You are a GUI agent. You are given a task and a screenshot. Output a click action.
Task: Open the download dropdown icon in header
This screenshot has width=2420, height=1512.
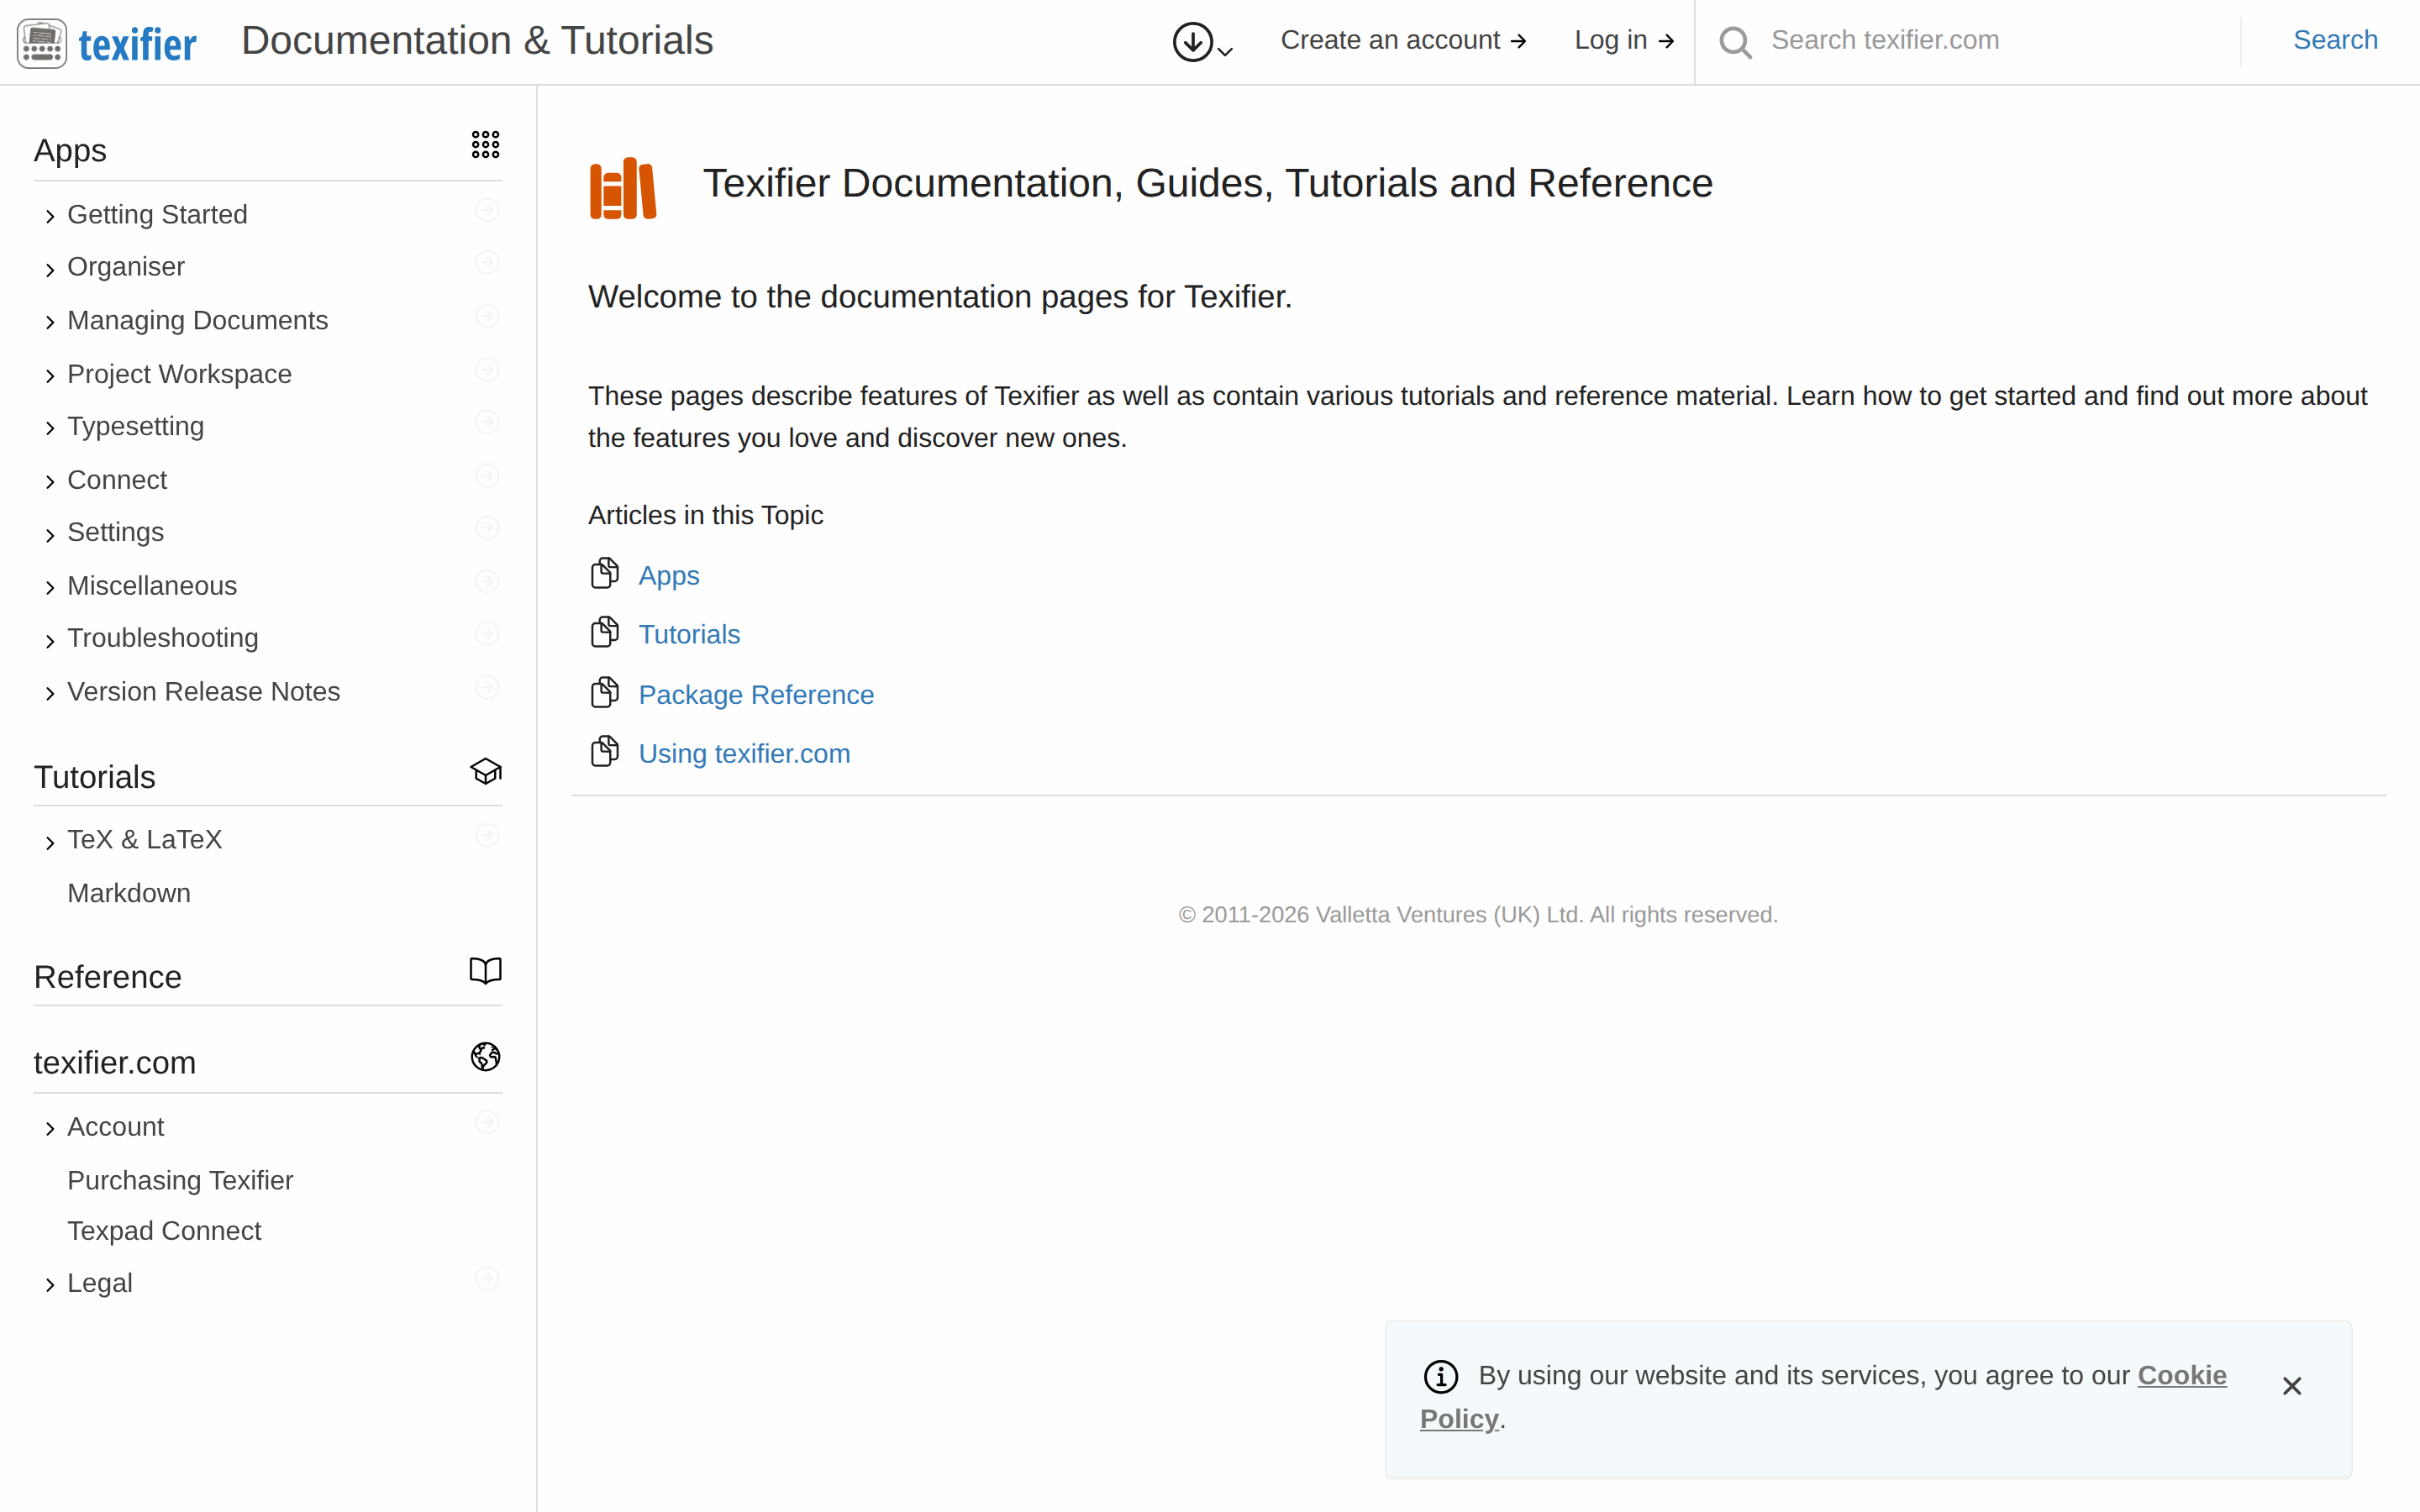click(x=1202, y=42)
